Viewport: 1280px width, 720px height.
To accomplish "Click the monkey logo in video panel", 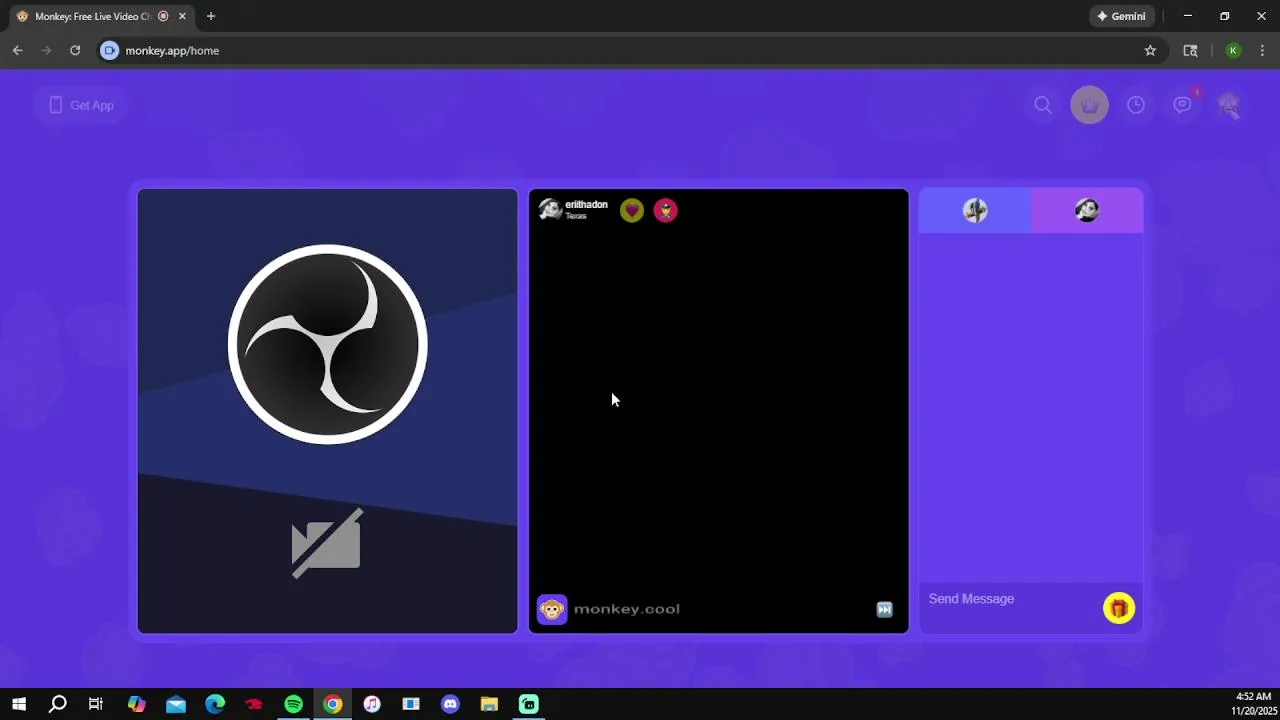I will (x=552, y=609).
